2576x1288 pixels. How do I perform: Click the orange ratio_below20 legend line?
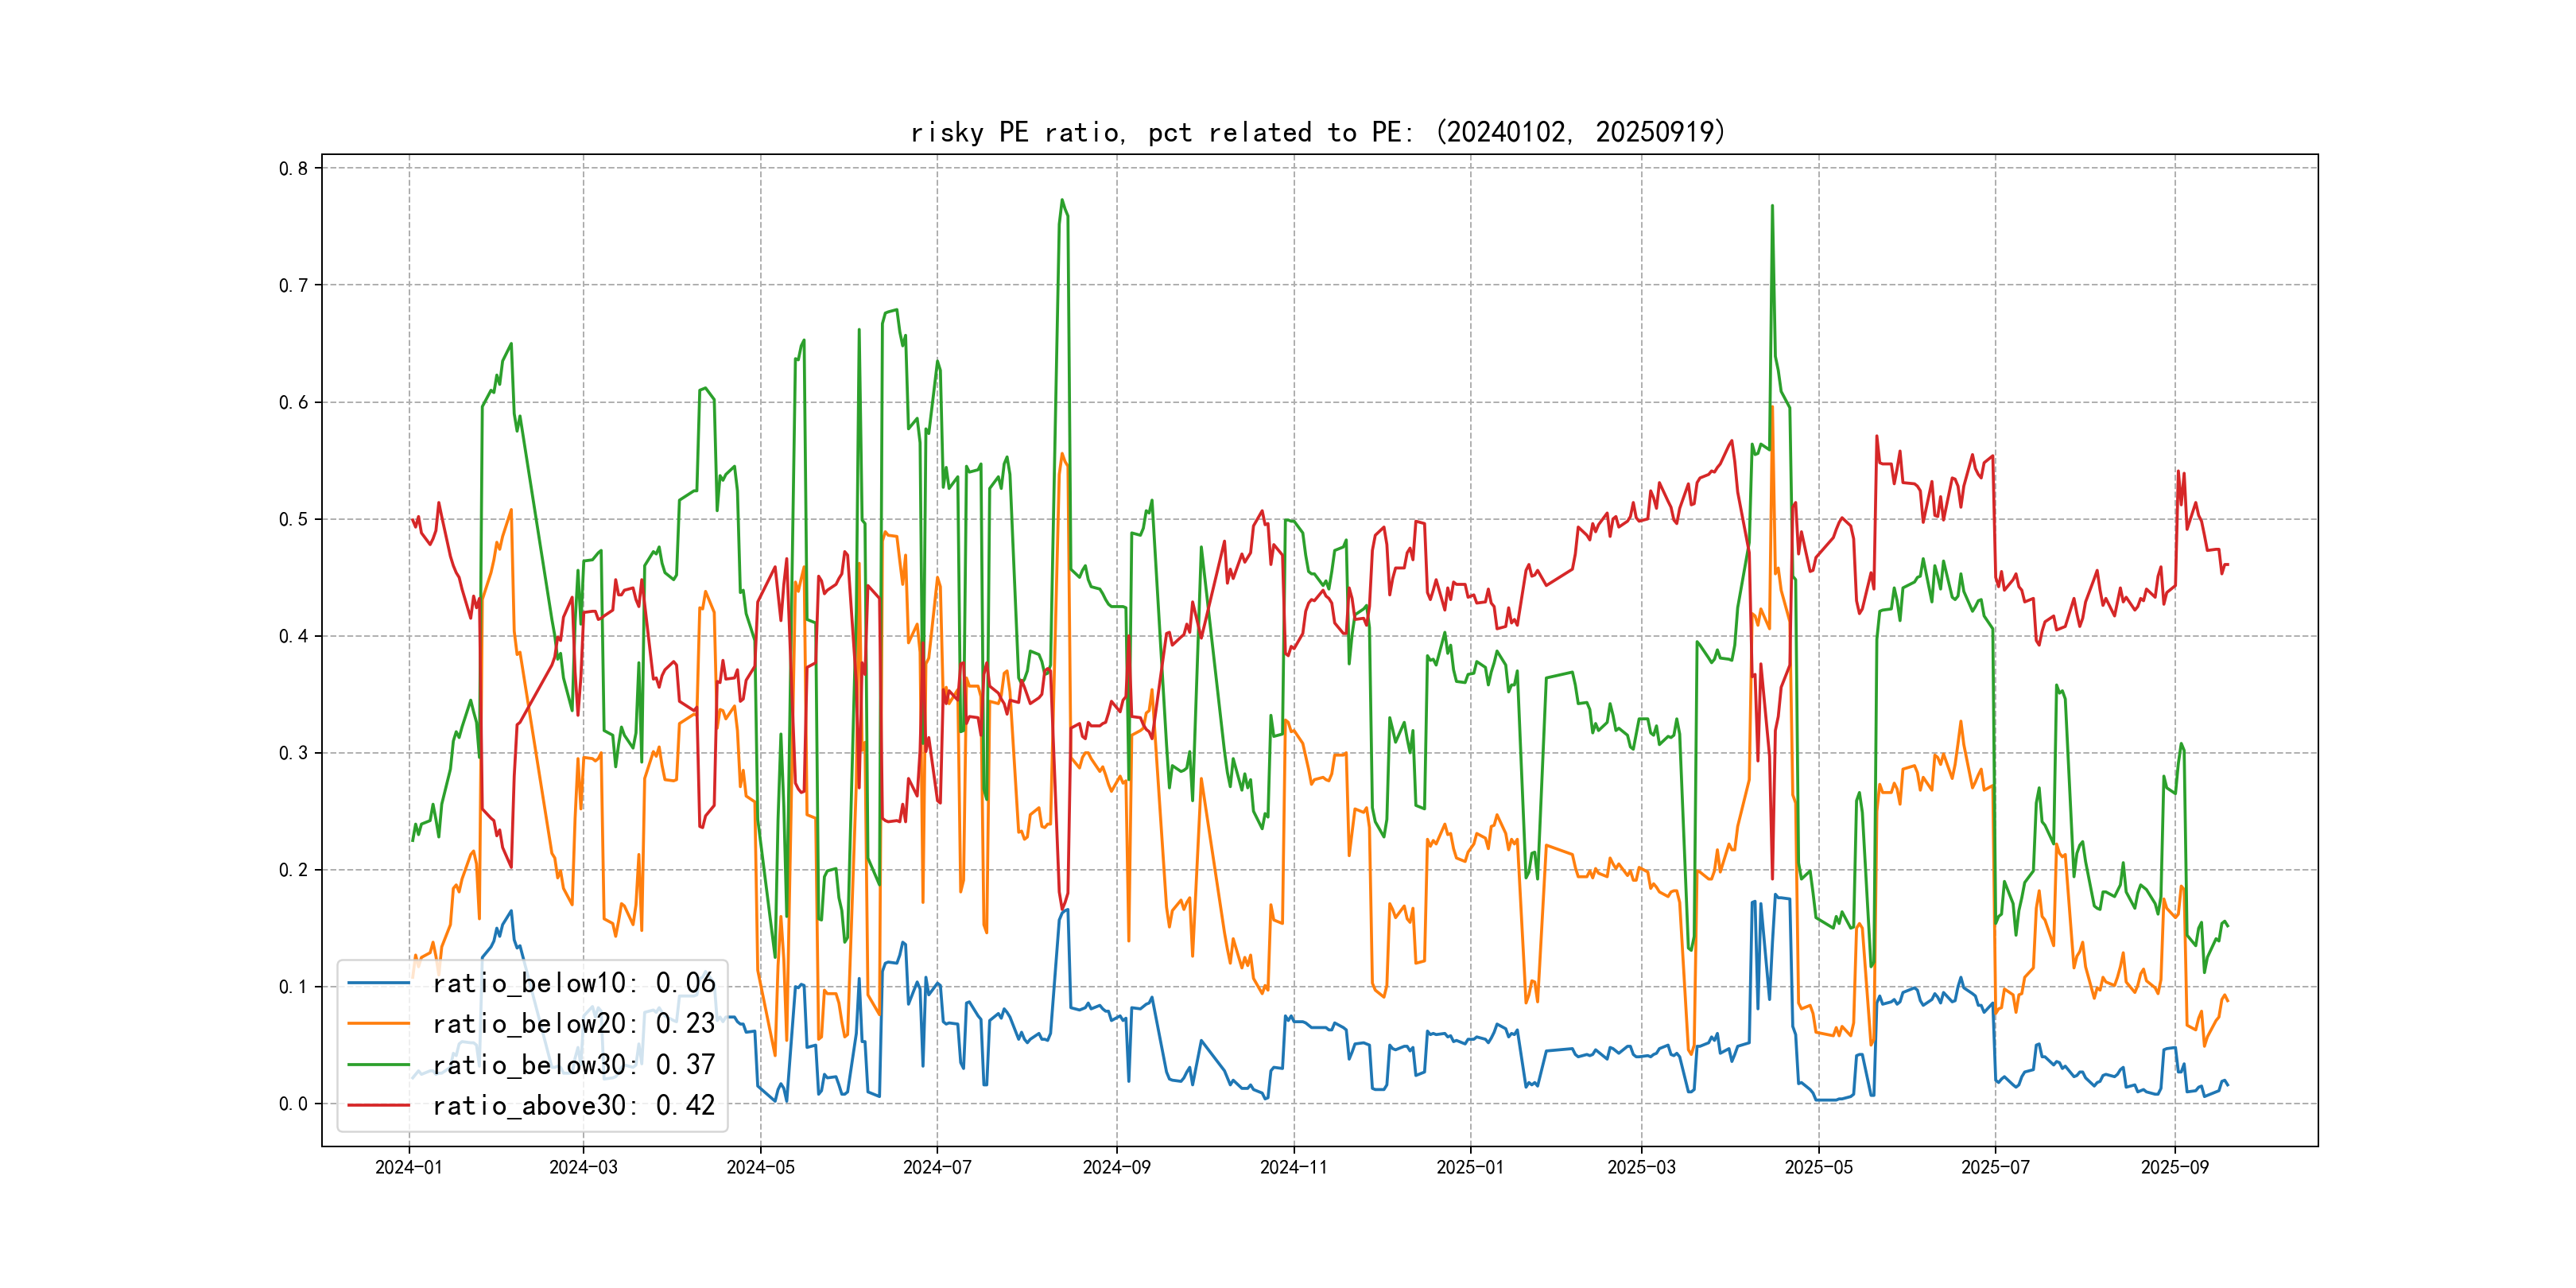click(378, 1024)
